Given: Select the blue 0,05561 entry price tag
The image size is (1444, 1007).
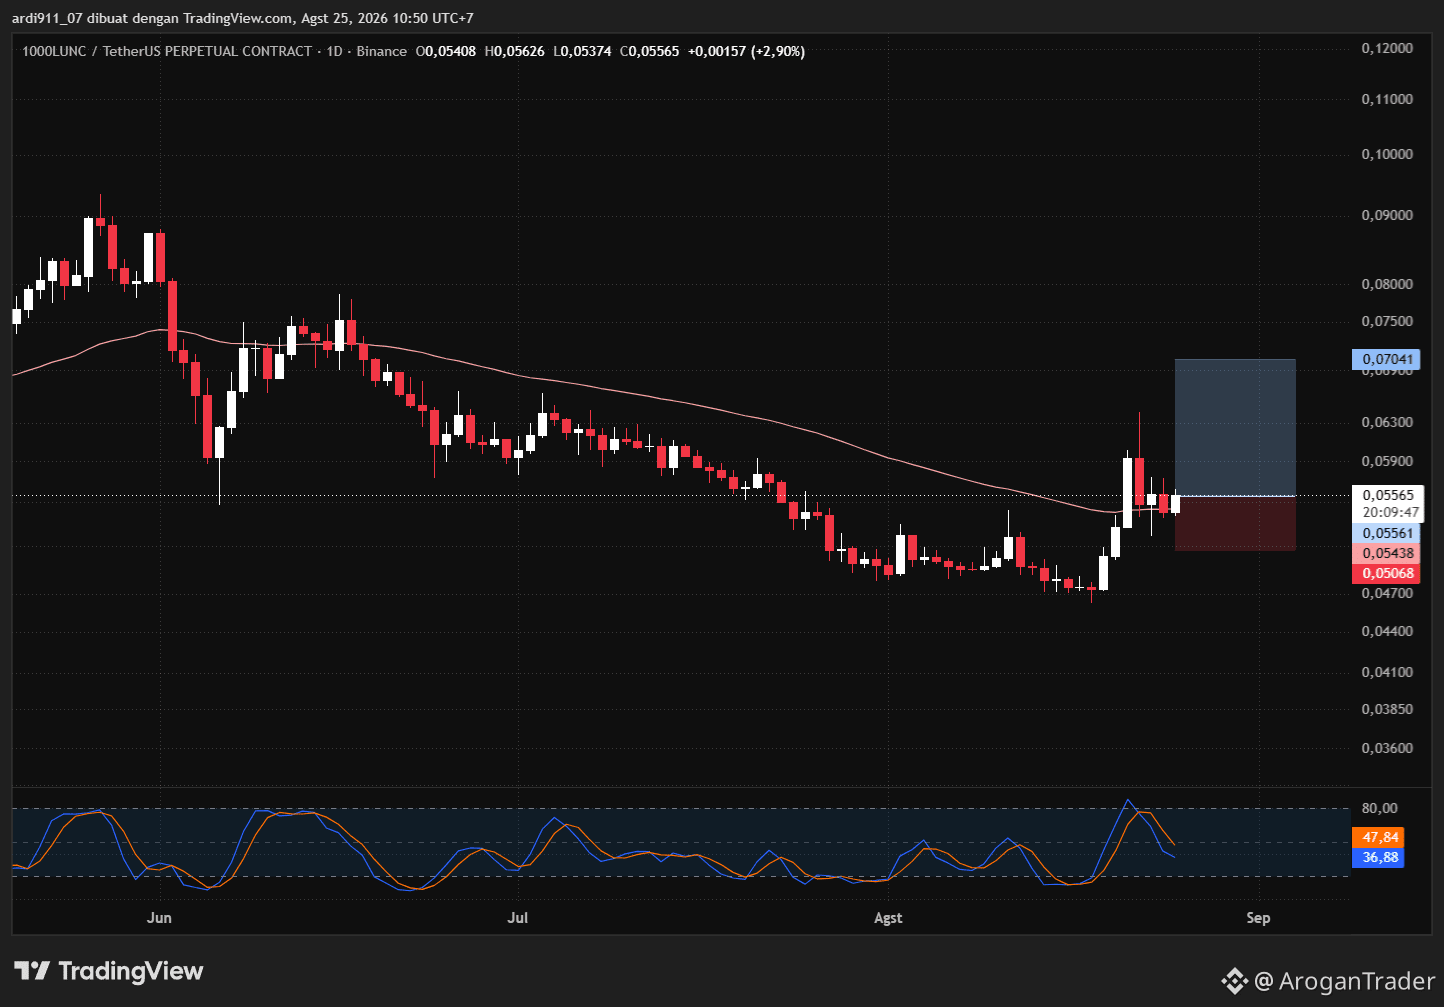Looking at the screenshot, I should point(1385,534).
